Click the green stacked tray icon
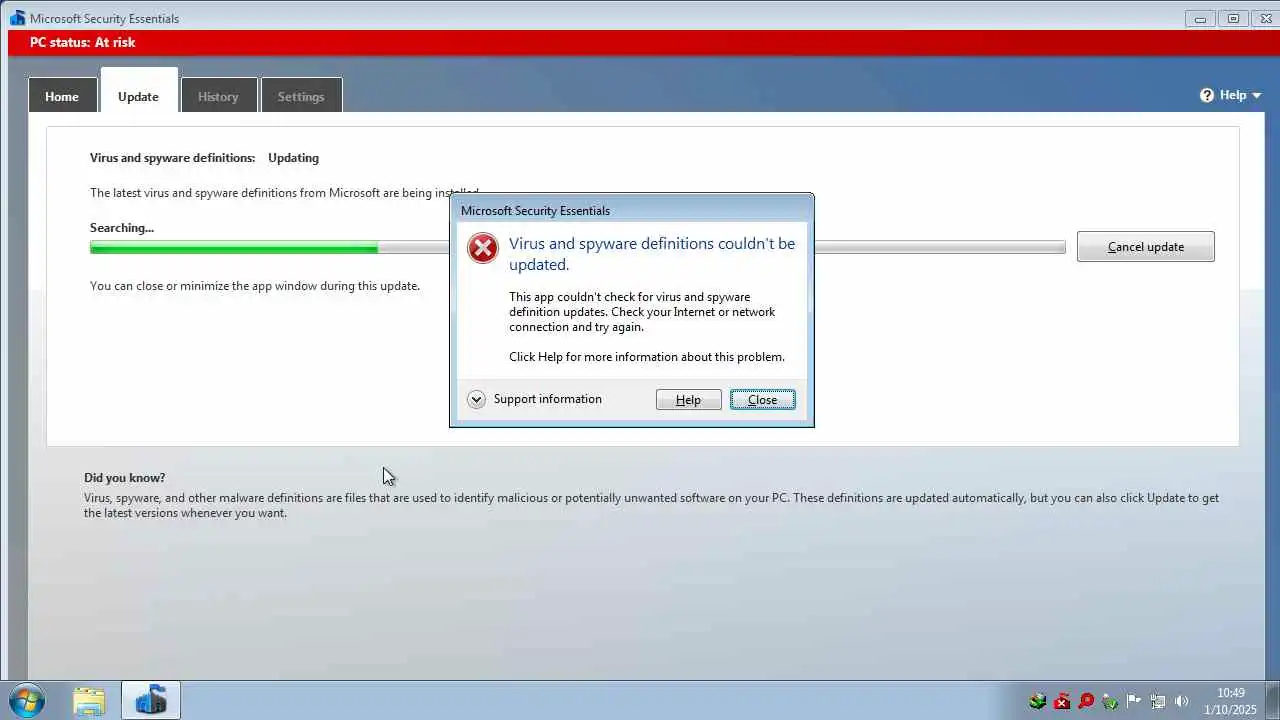 [x=1038, y=701]
